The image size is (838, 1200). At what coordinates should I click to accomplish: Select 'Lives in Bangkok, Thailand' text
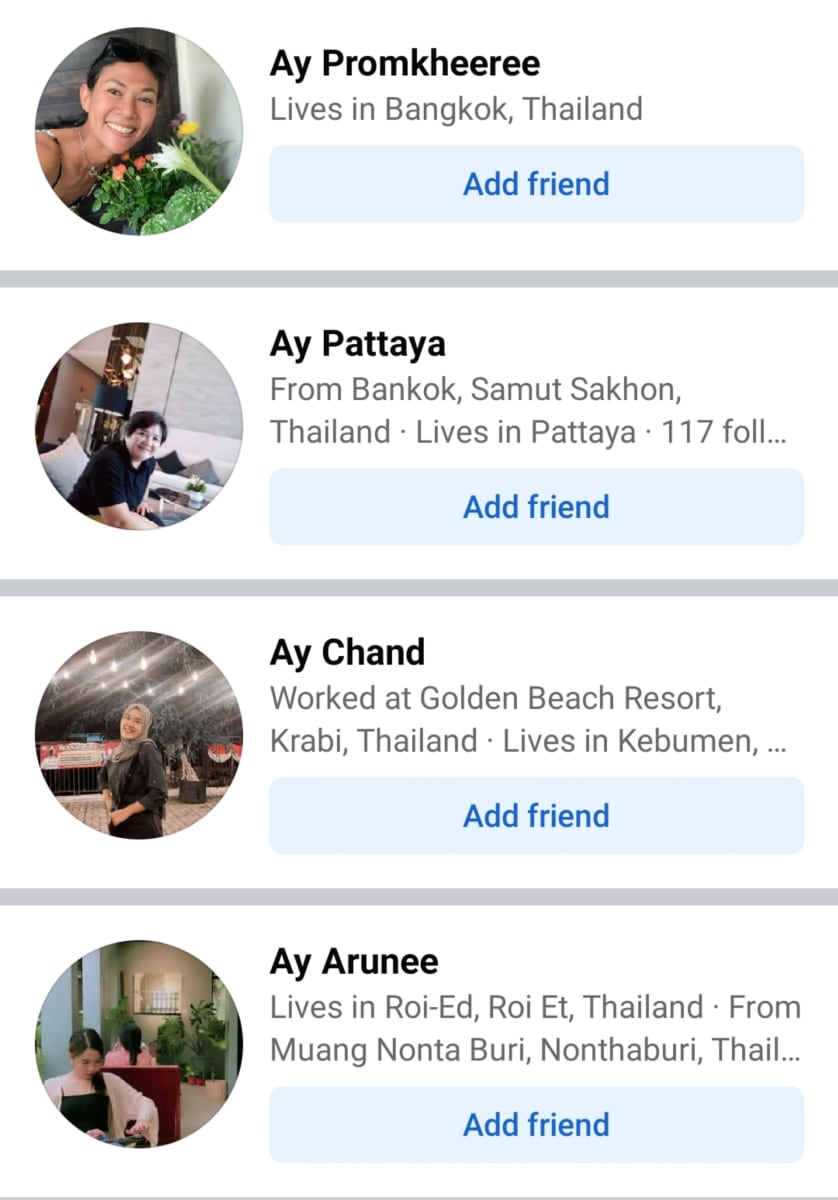[x=456, y=109]
